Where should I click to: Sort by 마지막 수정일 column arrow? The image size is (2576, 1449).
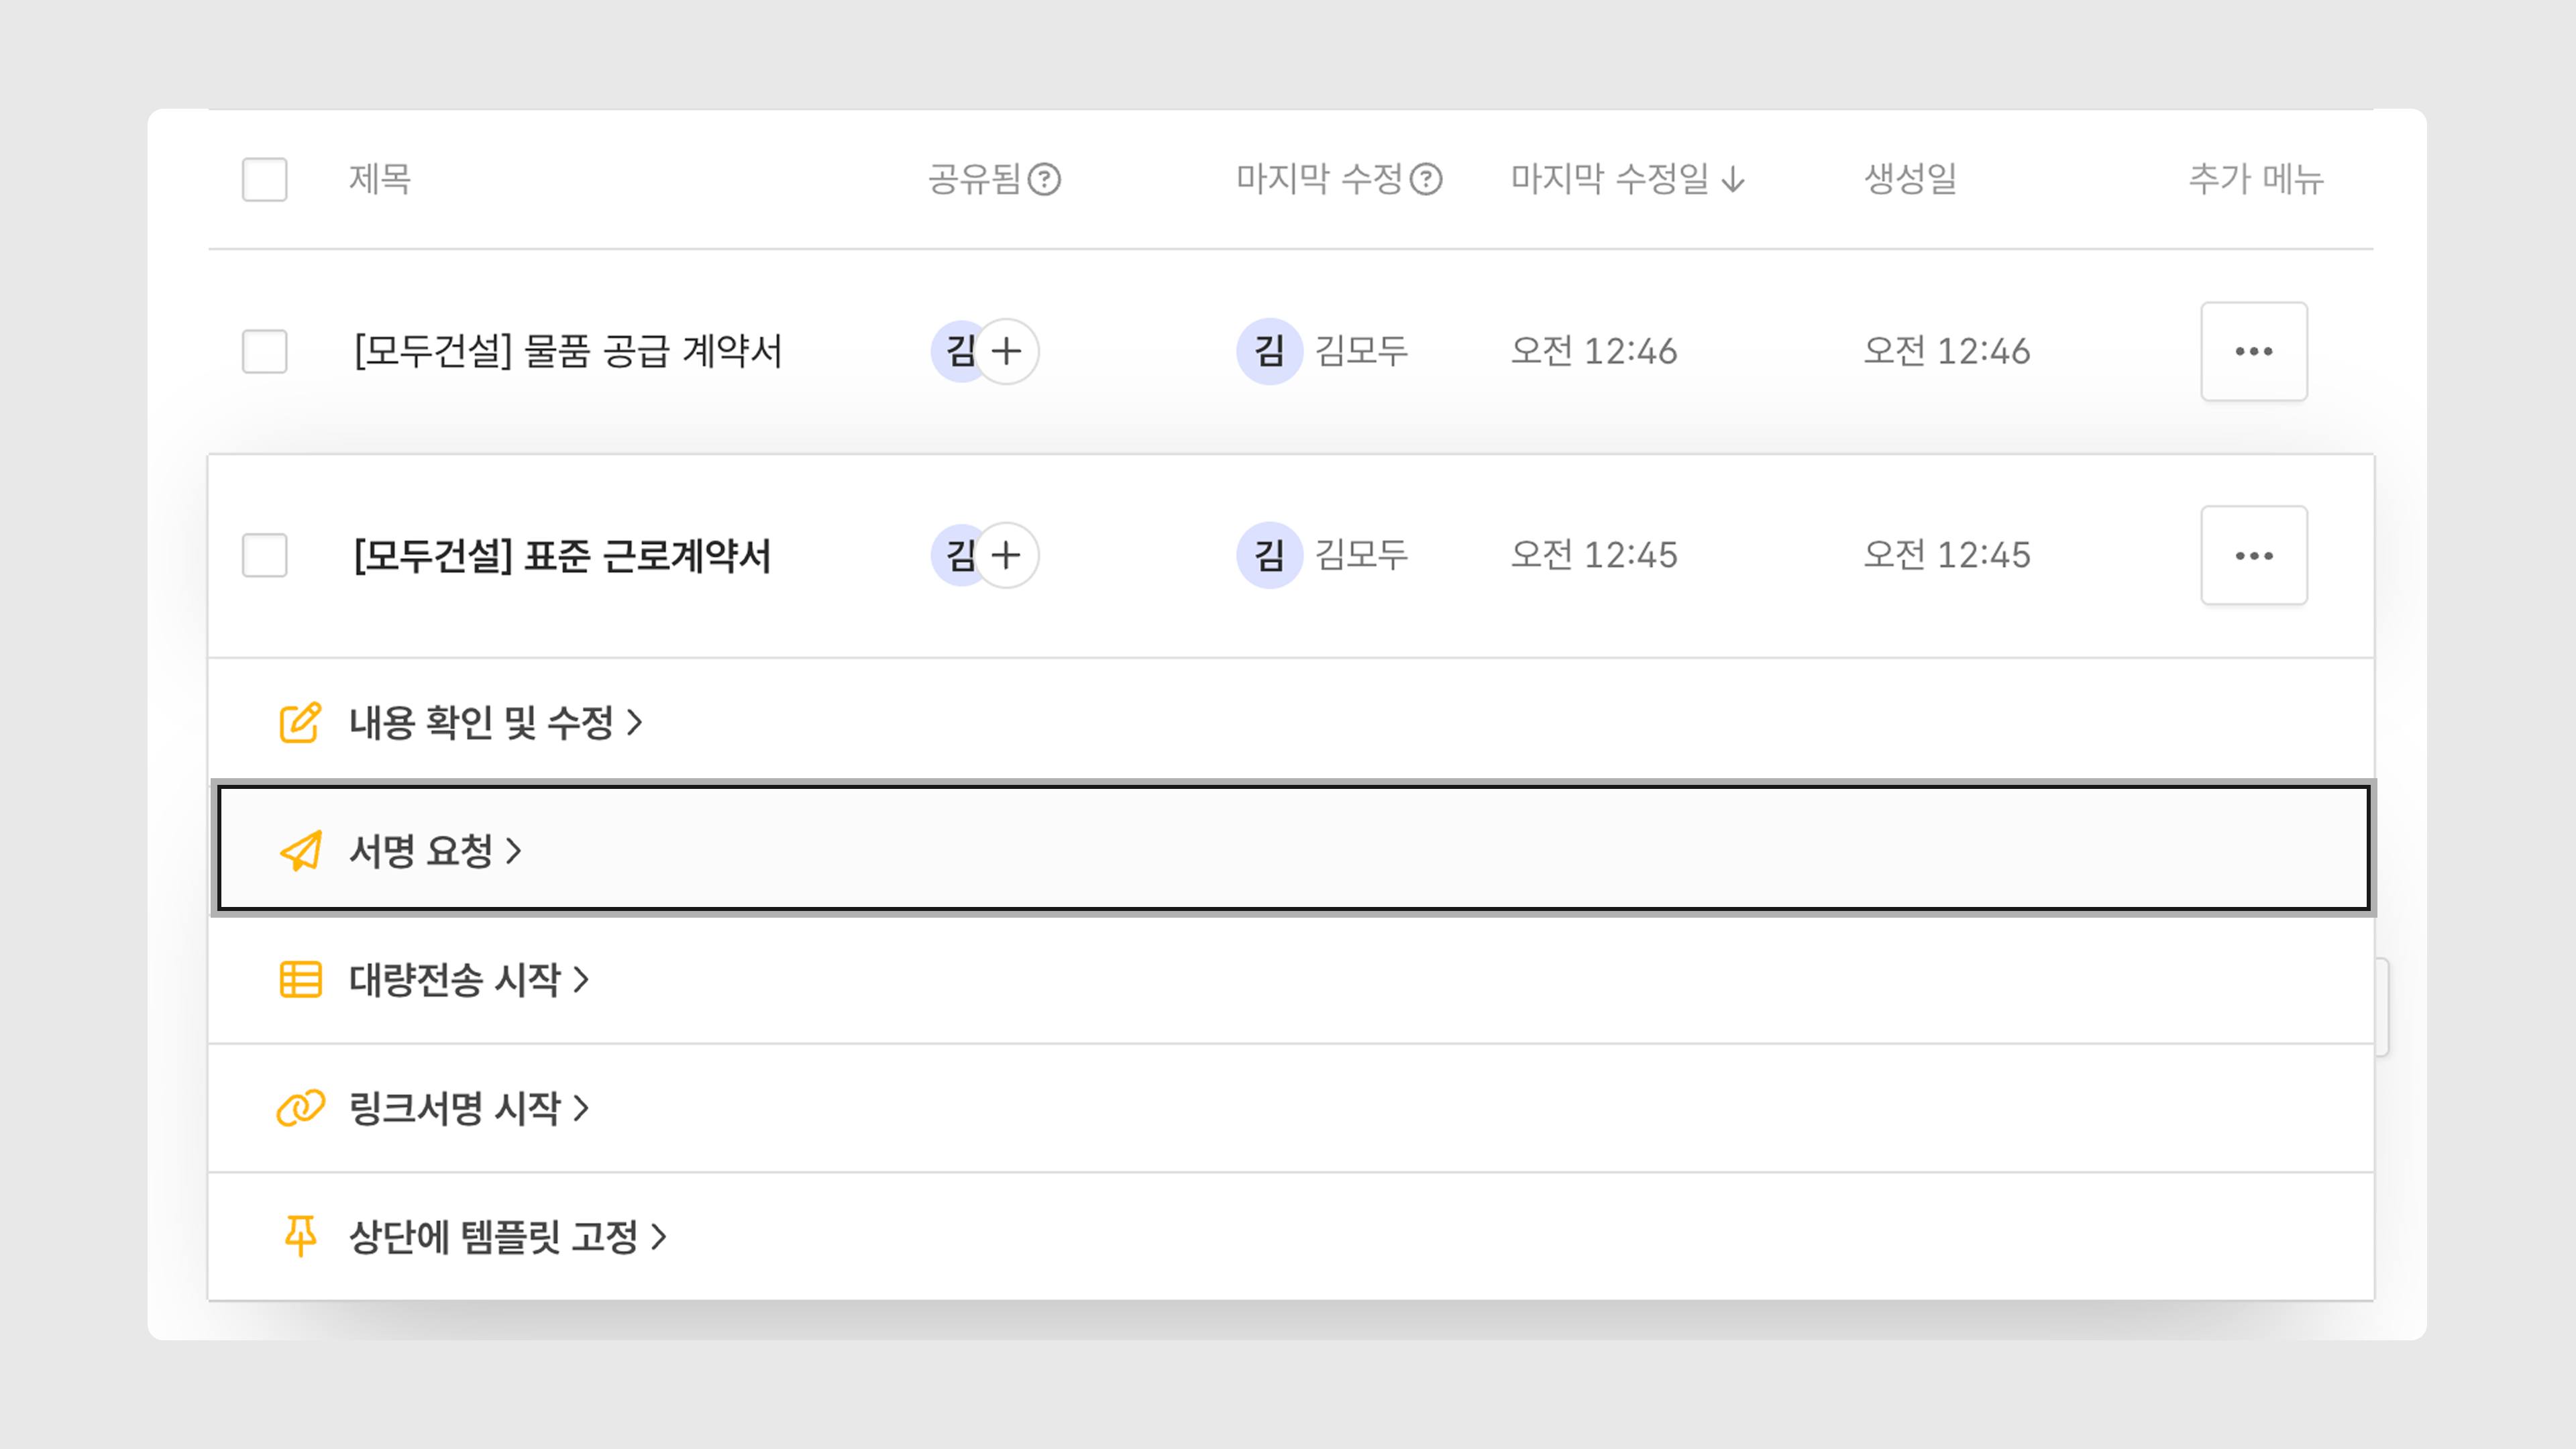pos(1733,180)
